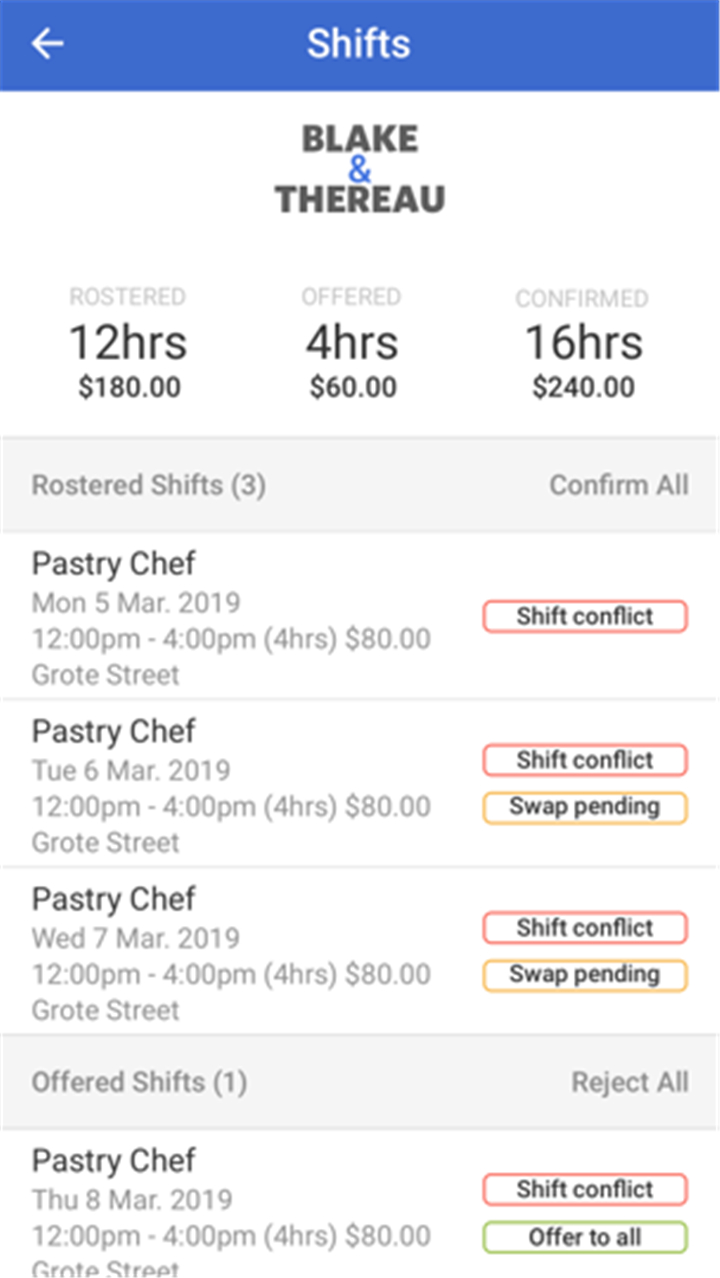Tap Swap pending badge on Wed 7 Mar
The height and width of the screenshot is (1278, 720).
(585, 975)
